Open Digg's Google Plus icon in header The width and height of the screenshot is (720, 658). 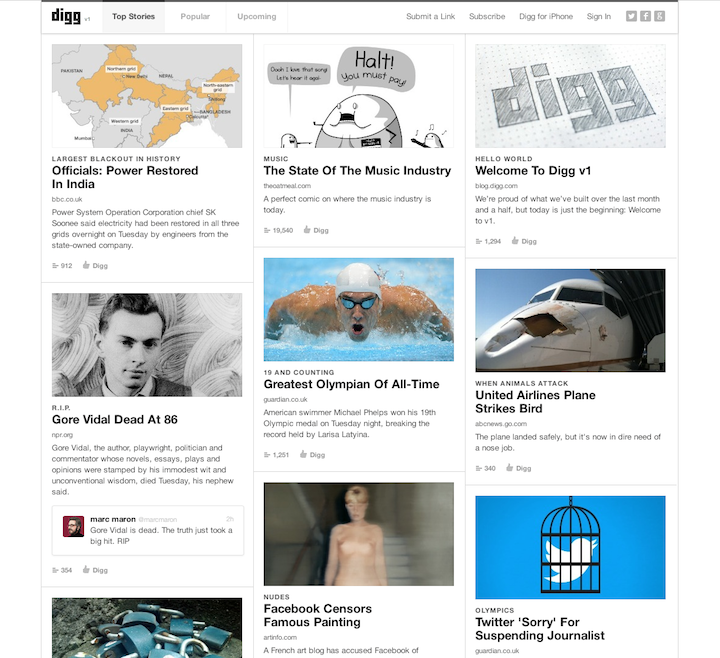[x=659, y=17]
